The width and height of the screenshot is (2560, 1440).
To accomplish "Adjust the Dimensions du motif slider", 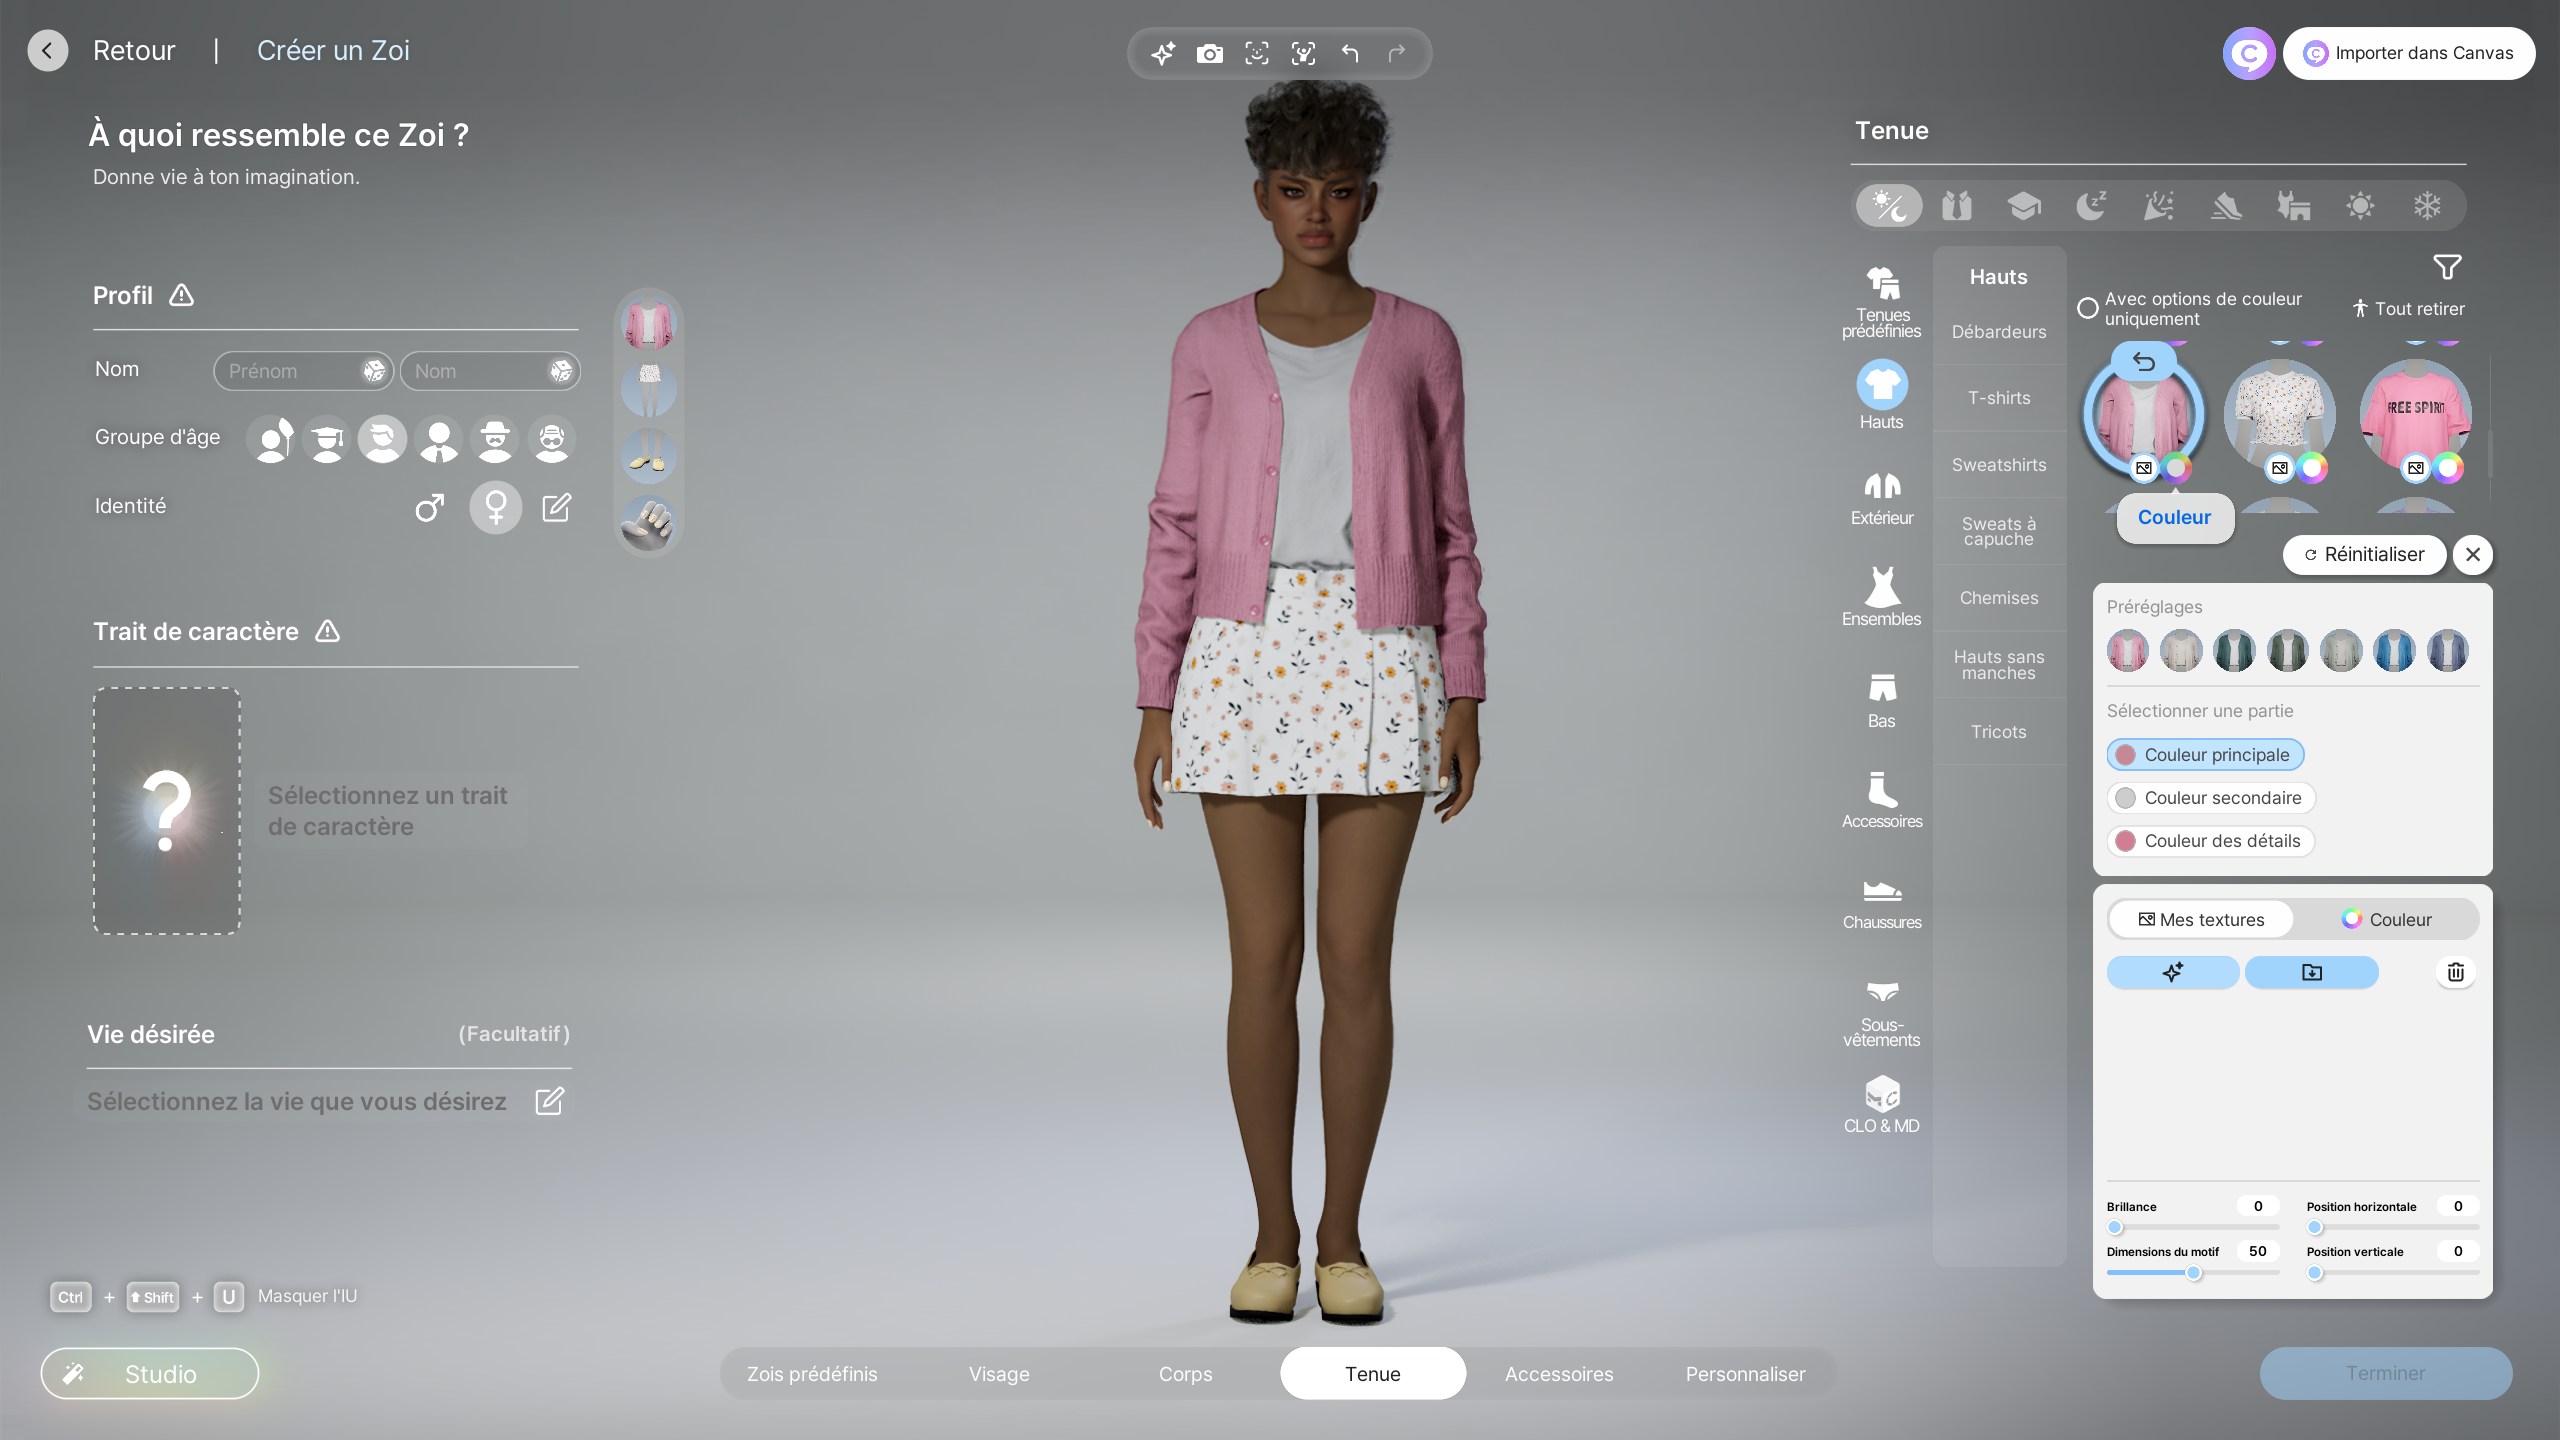I will tap(2193, 1273).
